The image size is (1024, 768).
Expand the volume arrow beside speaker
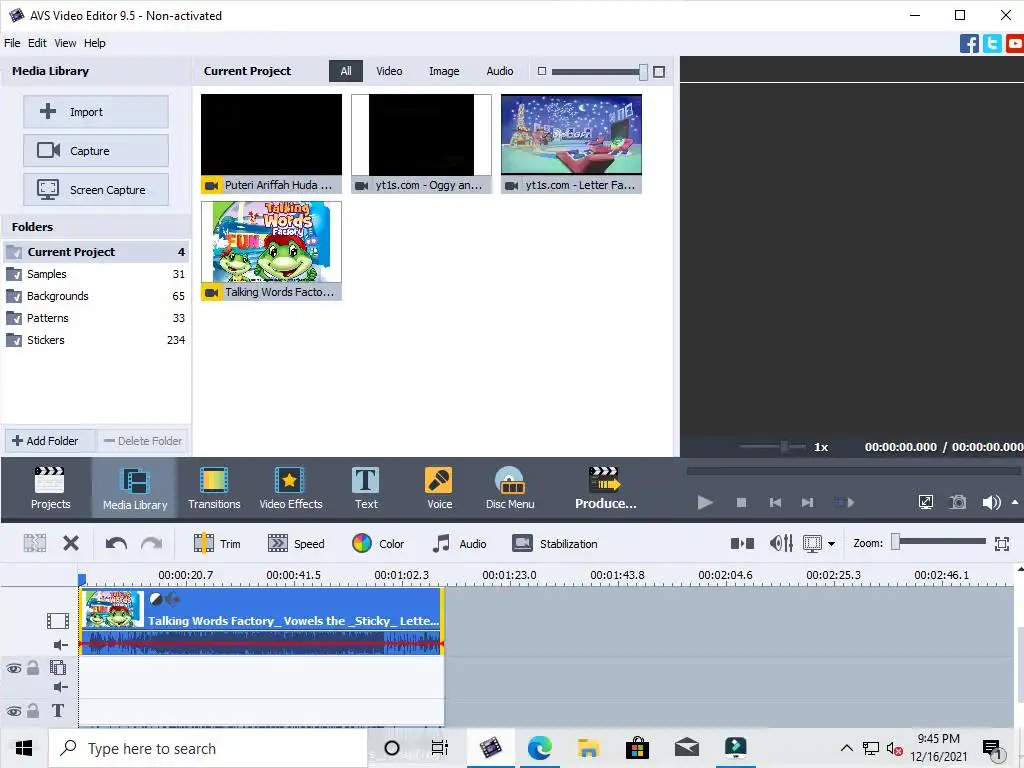(x=1014, y=502)
